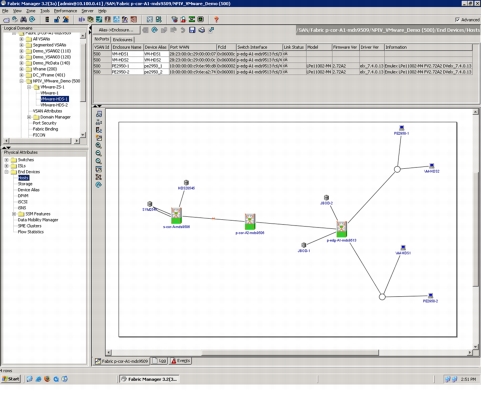Click the save (floppy disk) icon

pyautogui.click(x=192, y=30)
